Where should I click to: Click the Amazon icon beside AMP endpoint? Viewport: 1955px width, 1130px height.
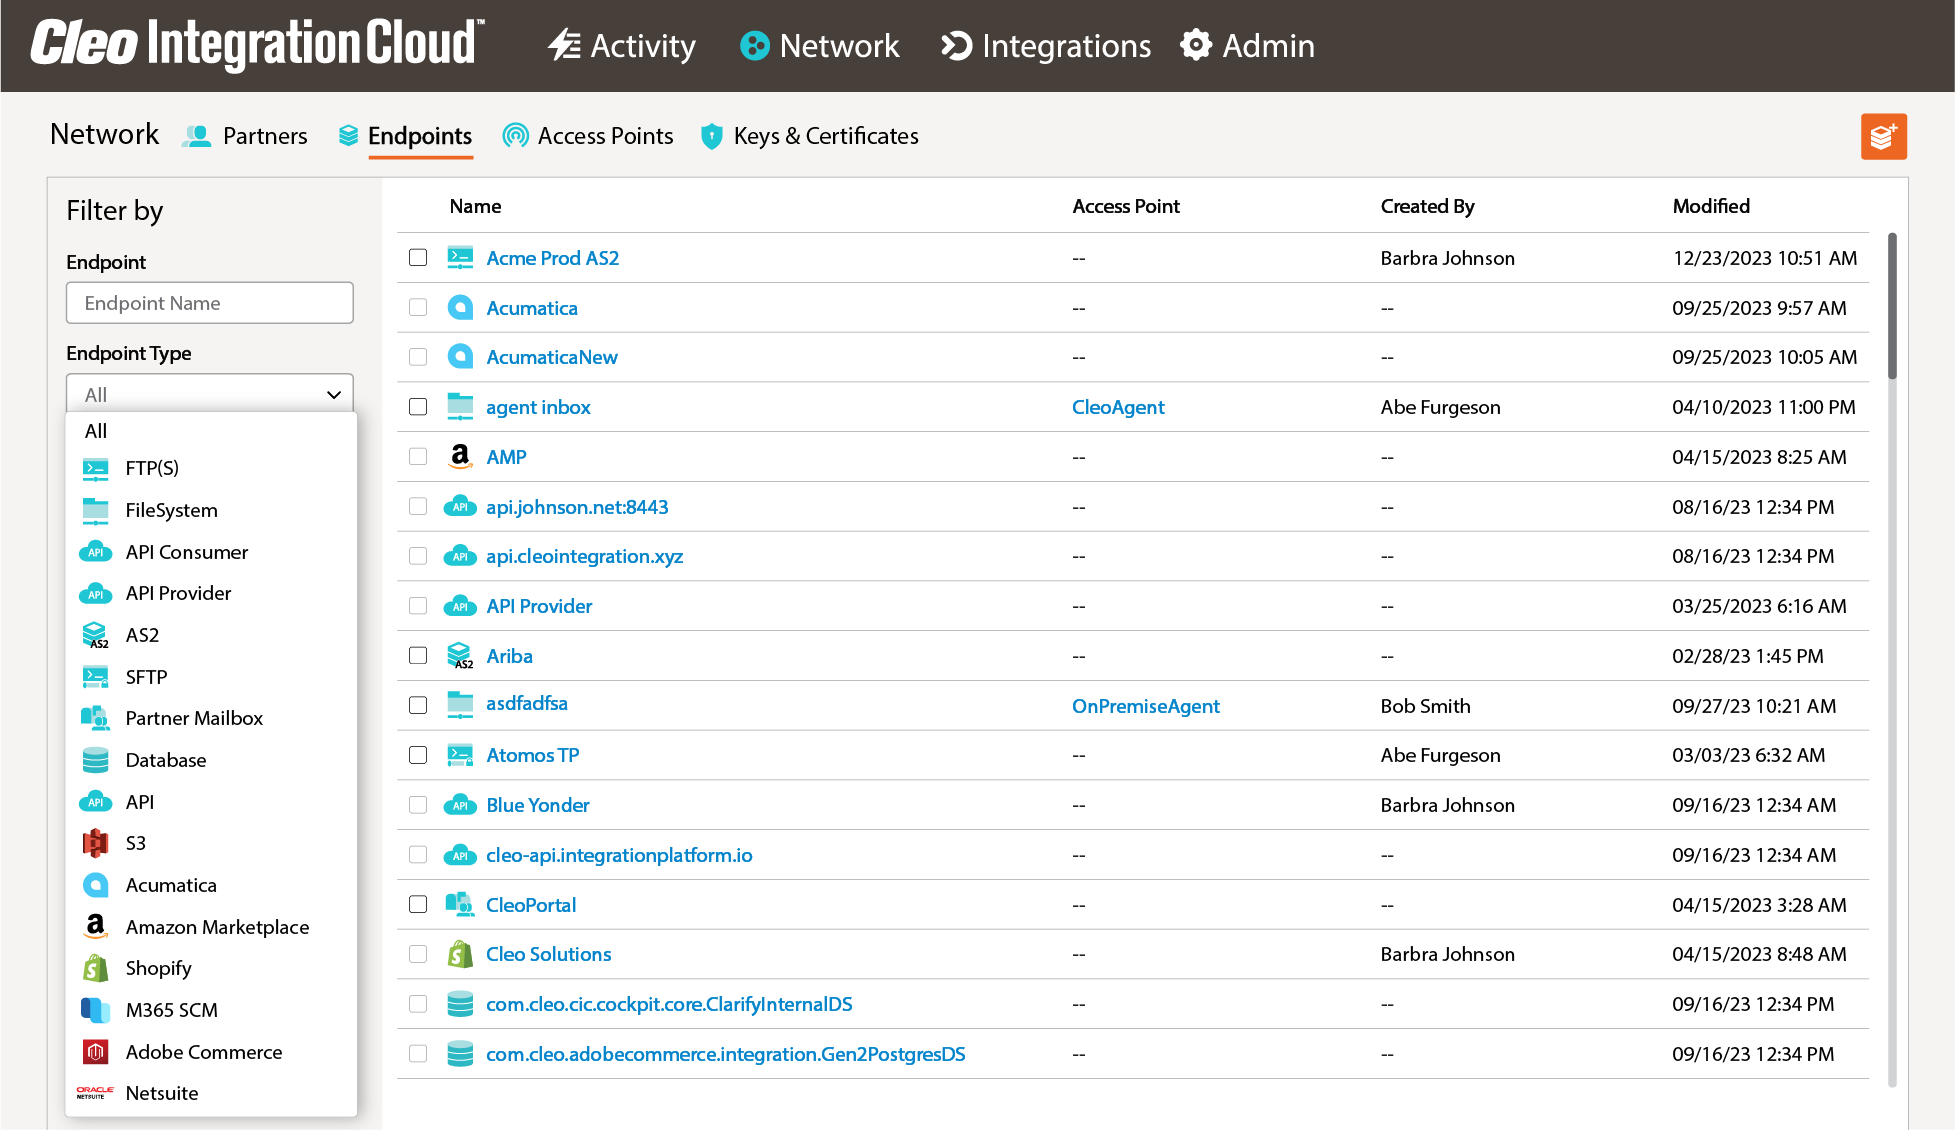click(x=460, y=457)
